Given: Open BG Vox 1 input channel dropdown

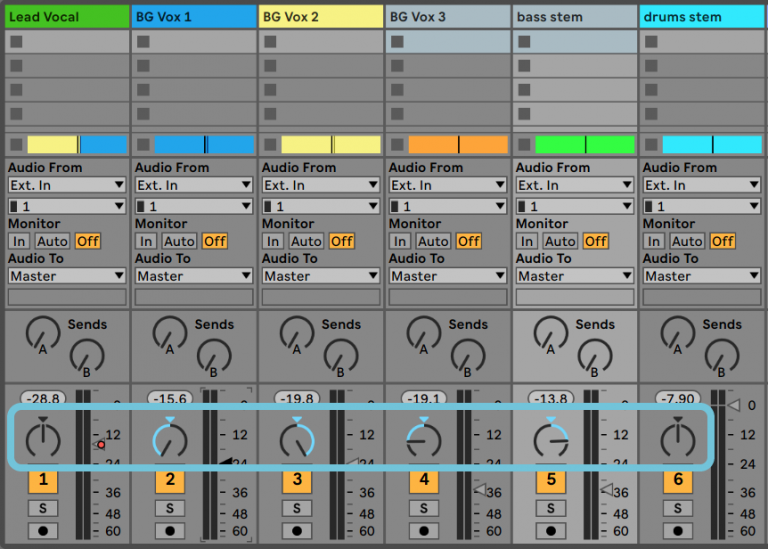Looking at the screenshot, I should pos(194,206).
